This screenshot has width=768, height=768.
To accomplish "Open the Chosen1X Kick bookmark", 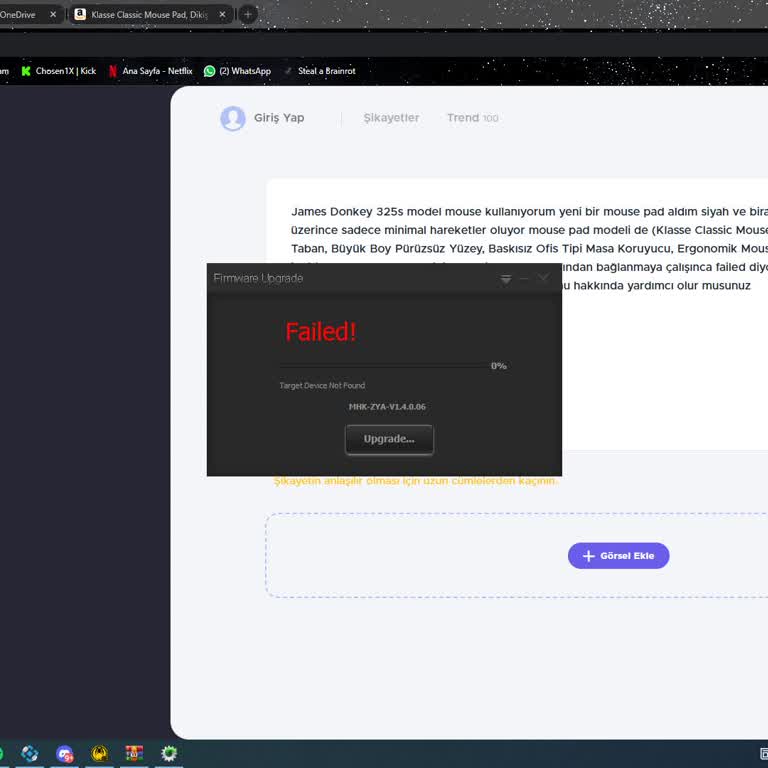I will point(59,71).
